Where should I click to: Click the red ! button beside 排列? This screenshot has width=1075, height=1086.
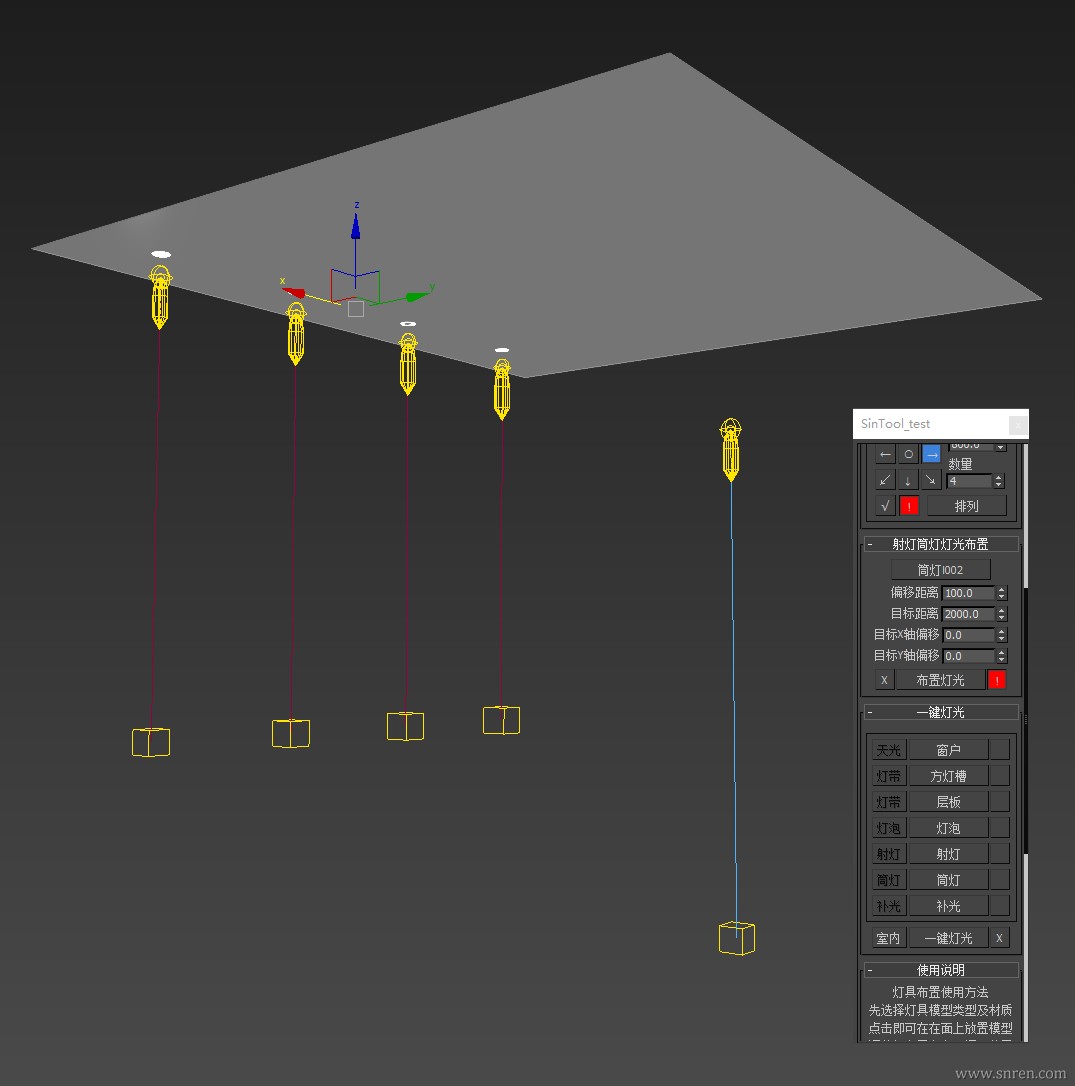(909, 506)
